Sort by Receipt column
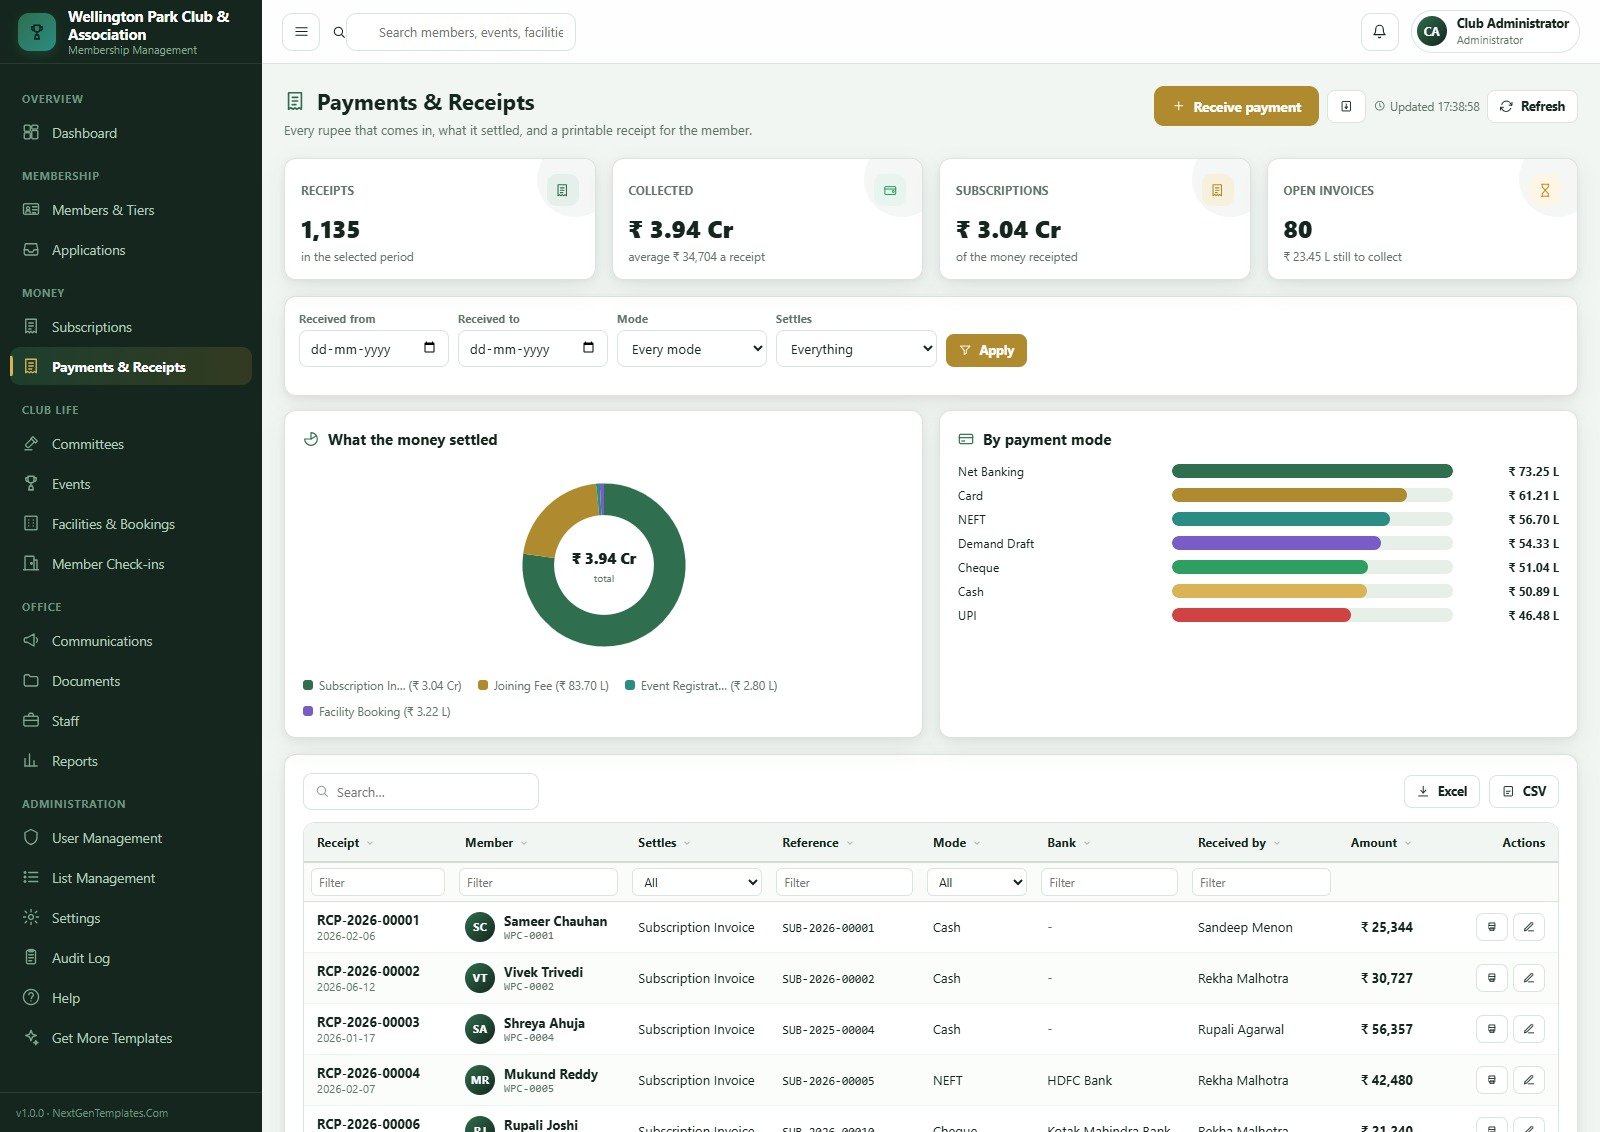This screenshot has height=1132, width=1600. click(345, 843)
